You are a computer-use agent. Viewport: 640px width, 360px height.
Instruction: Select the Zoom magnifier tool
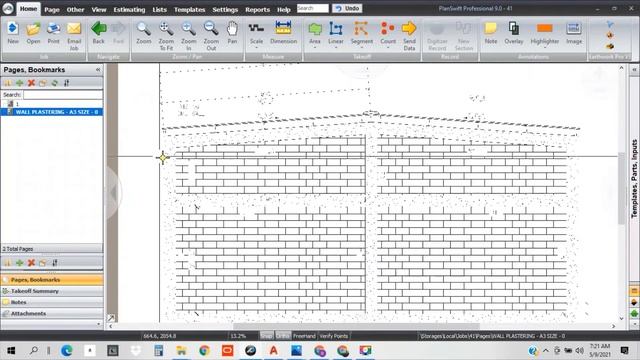(x=144, y=33)
